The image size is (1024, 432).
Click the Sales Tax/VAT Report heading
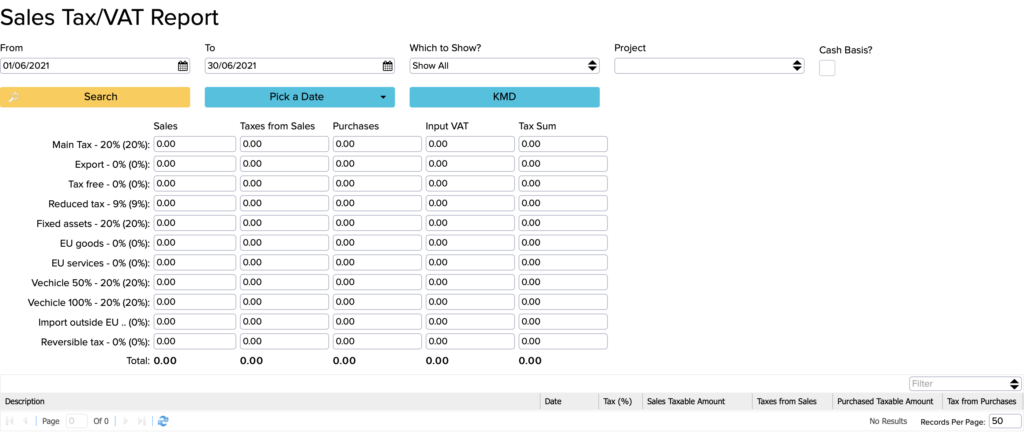click(110, 18)
